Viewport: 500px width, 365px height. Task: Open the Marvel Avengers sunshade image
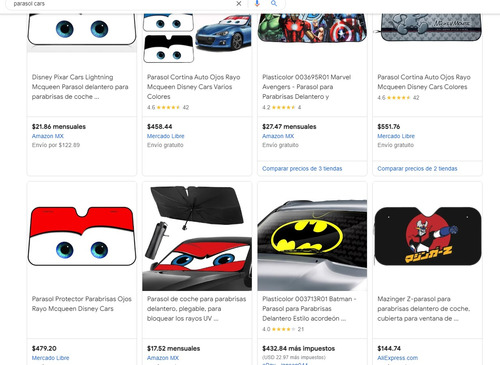(312, 27)
